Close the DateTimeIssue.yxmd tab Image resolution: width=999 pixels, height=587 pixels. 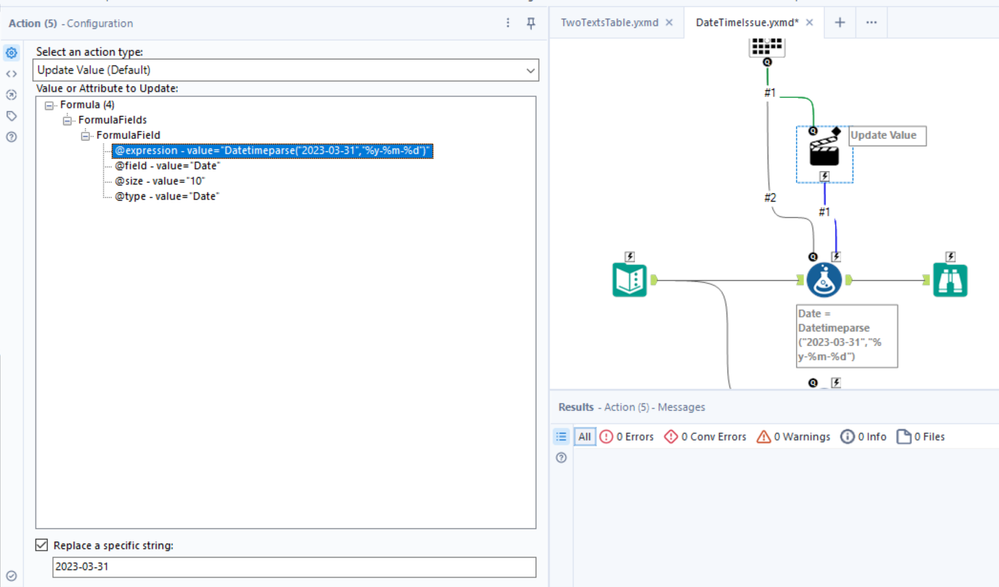[809, 22]
